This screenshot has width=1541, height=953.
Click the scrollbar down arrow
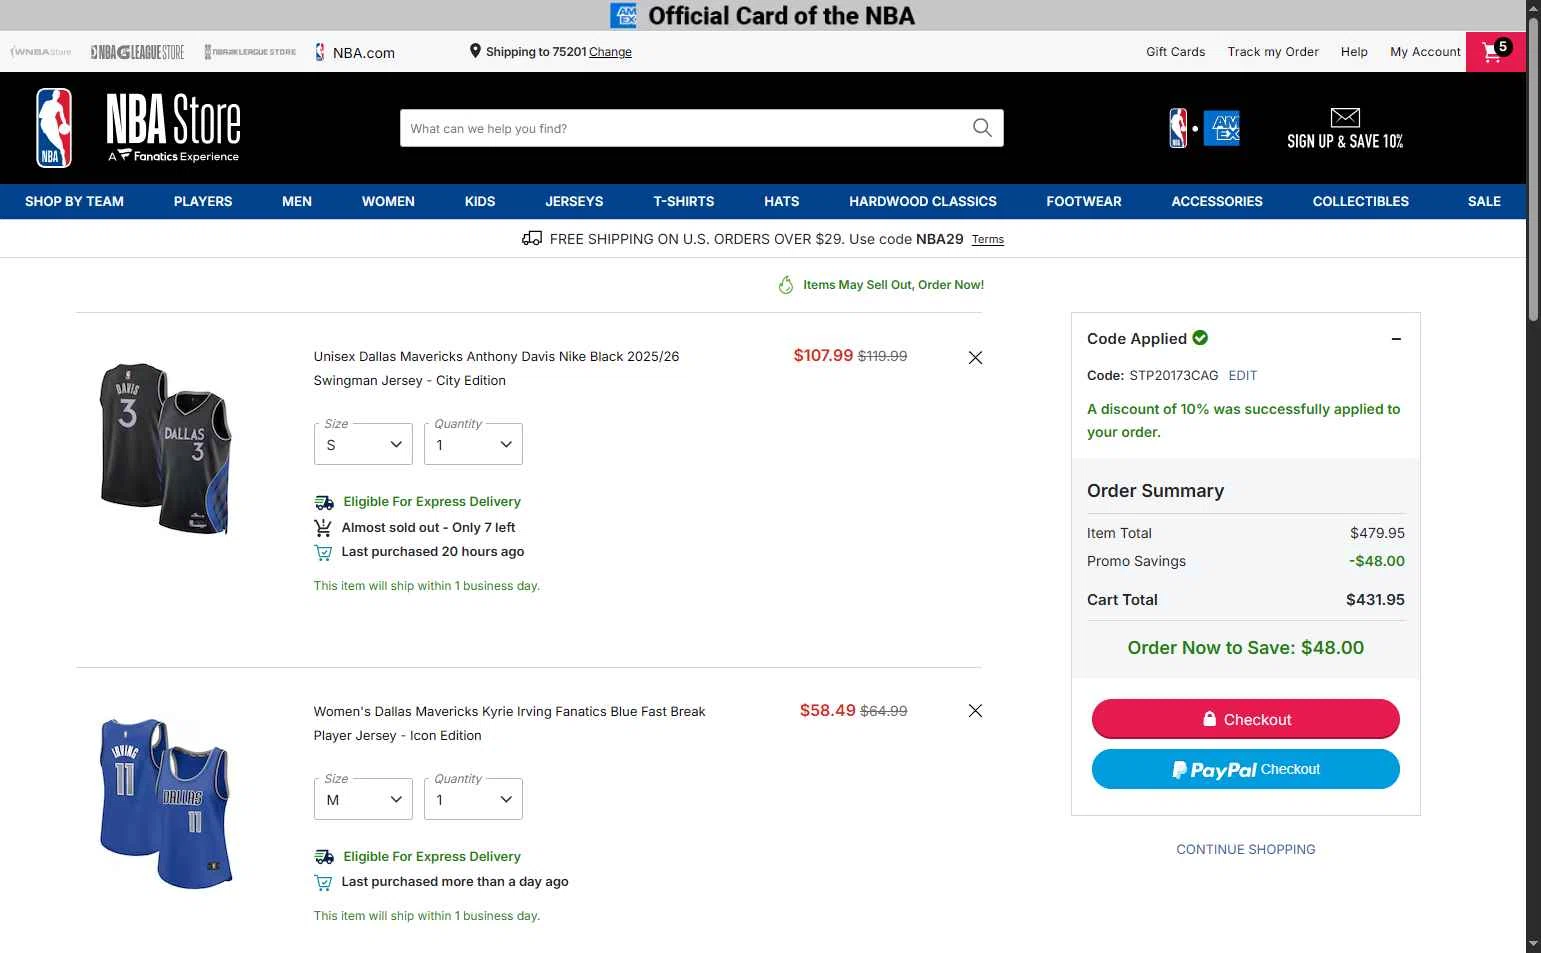1533,944
